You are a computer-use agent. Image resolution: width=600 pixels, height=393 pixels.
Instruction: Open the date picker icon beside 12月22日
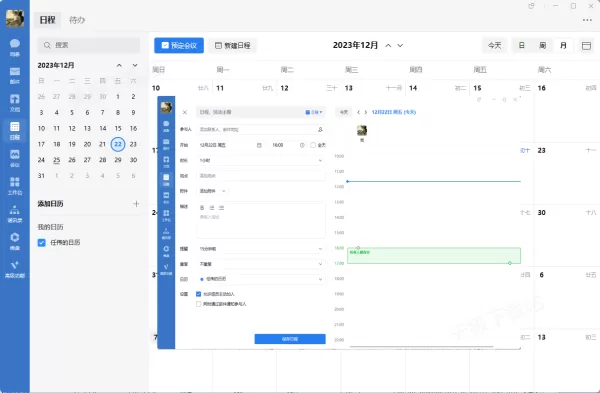[x=259, y=145]
